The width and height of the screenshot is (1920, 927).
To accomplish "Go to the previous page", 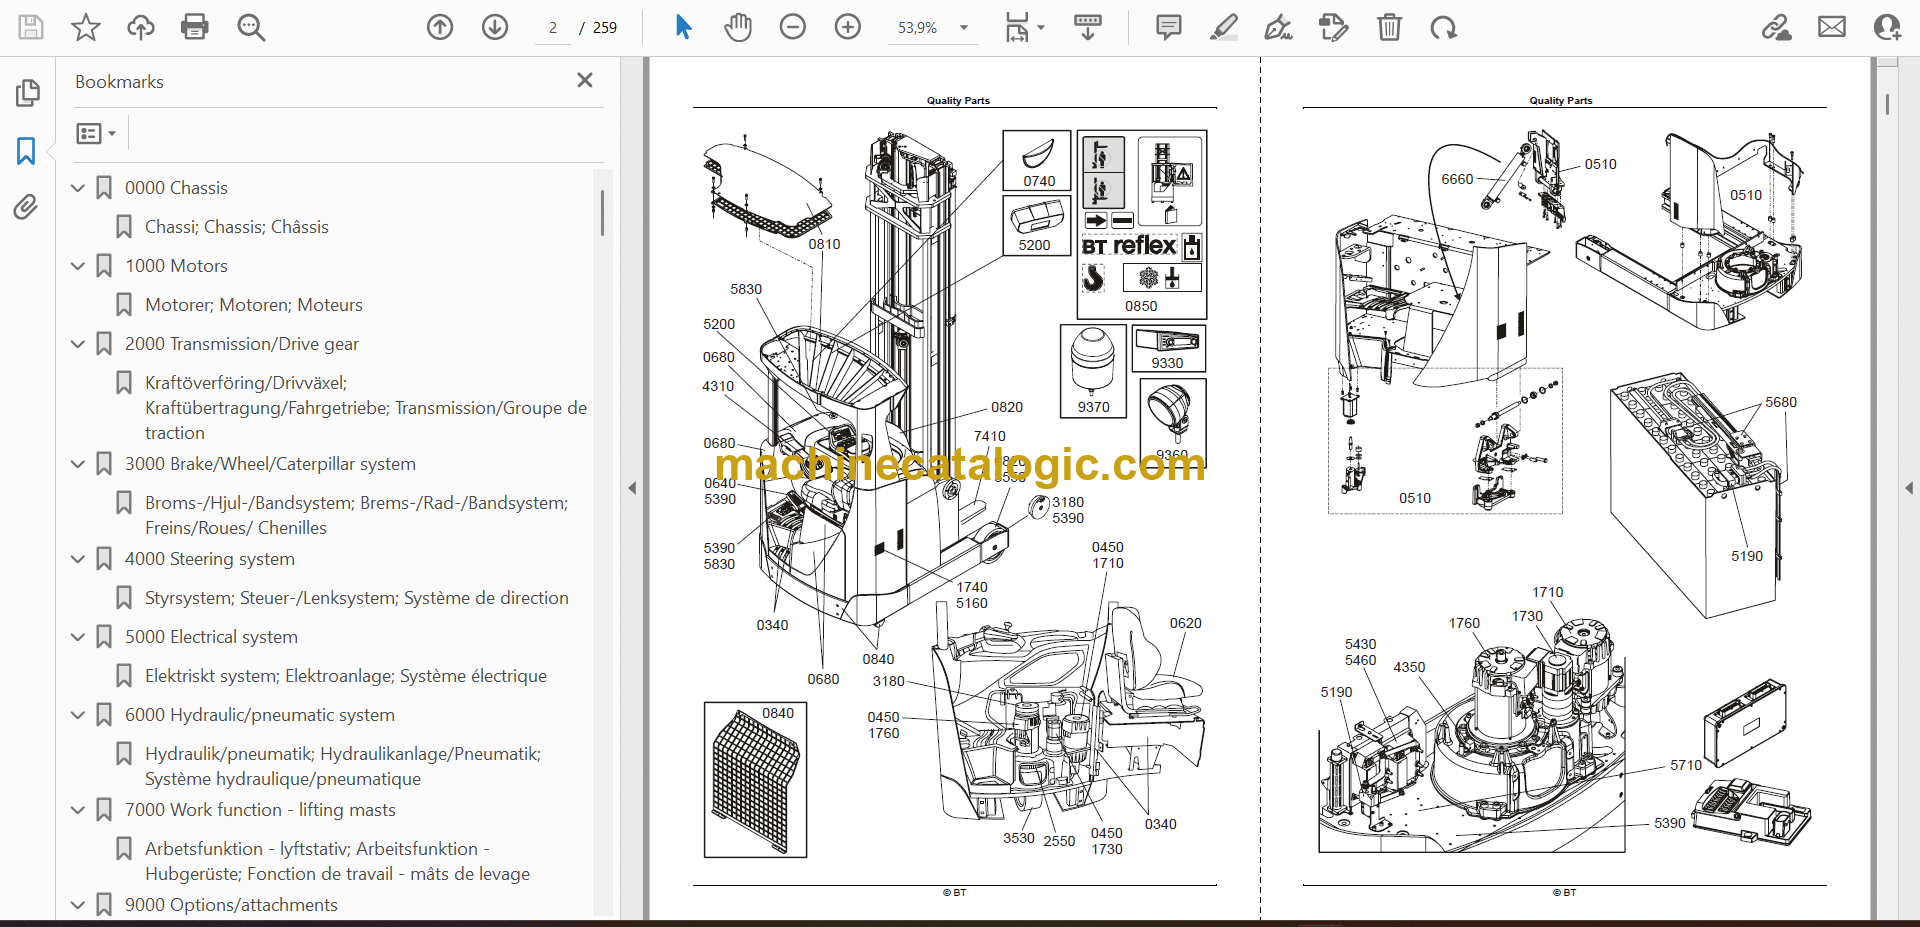I will (440, 27).
